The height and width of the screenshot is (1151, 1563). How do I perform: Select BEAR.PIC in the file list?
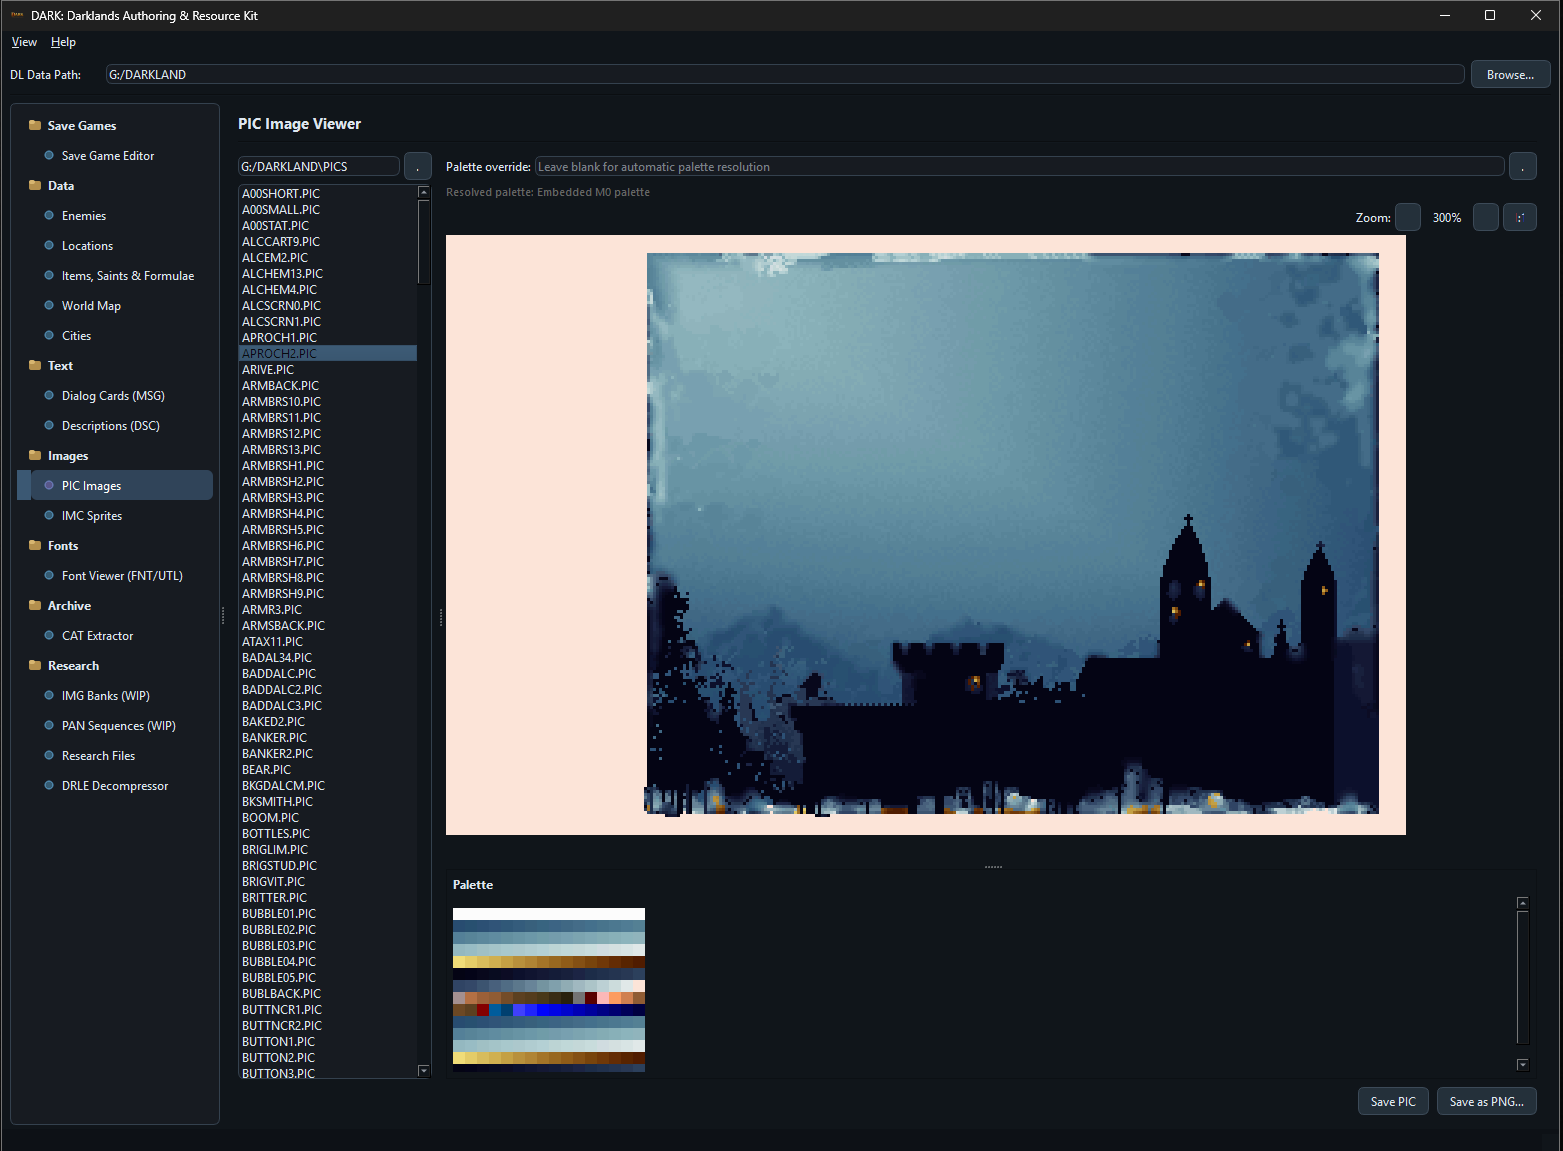328,770
